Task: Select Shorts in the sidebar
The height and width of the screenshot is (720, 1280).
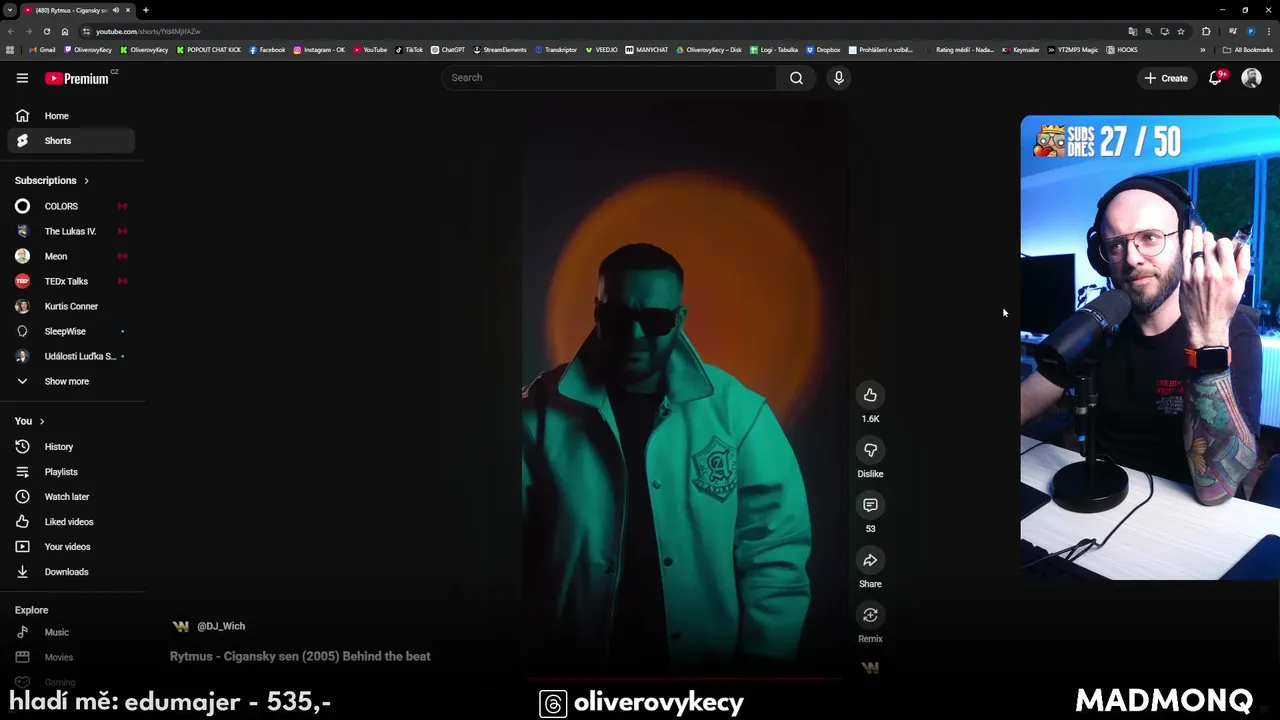Action: coord(71,141)
